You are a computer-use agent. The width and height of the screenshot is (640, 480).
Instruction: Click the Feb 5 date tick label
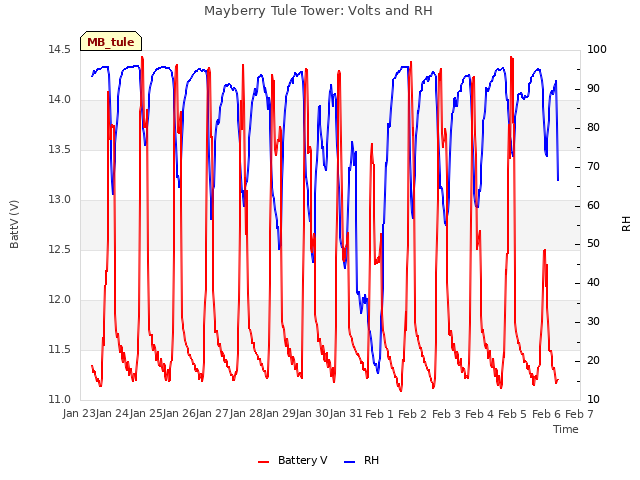[513, 414]
